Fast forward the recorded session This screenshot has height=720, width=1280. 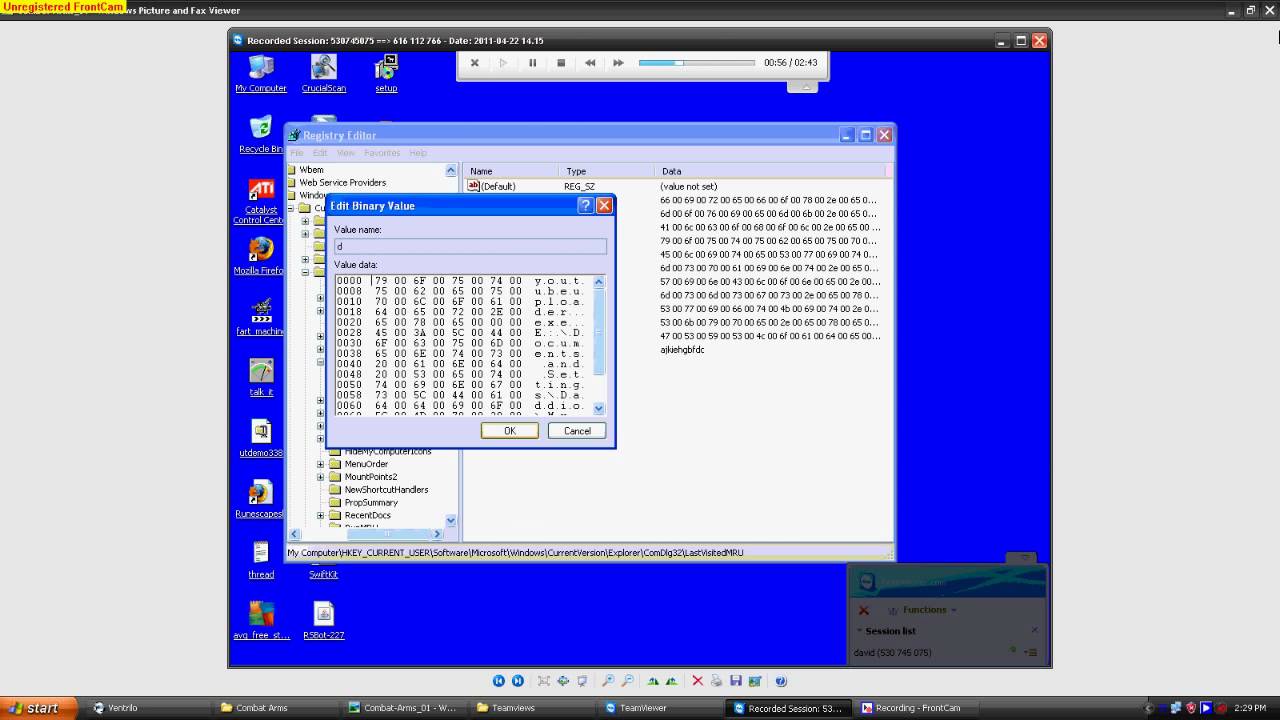pyautogui.click(x=618, y=63)
